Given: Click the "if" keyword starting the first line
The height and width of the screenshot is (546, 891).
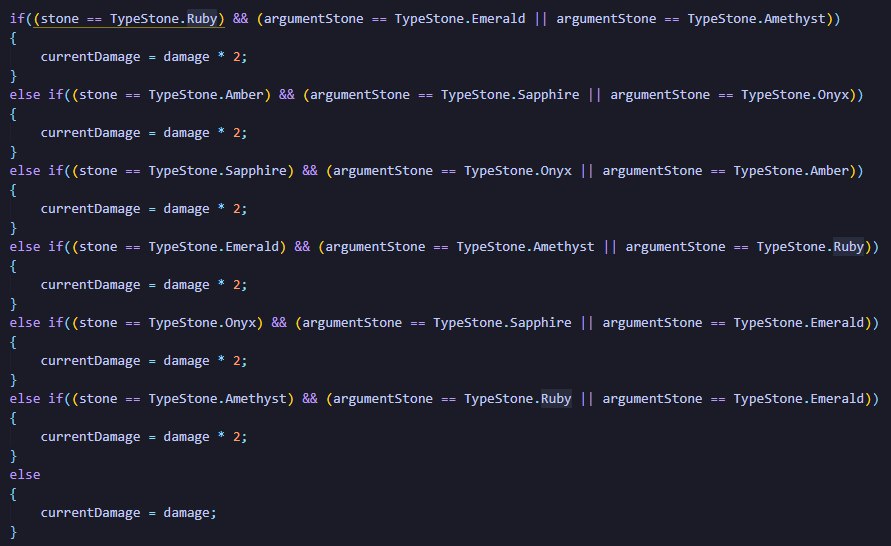Looking at the screenshot, I should point(17,19).
